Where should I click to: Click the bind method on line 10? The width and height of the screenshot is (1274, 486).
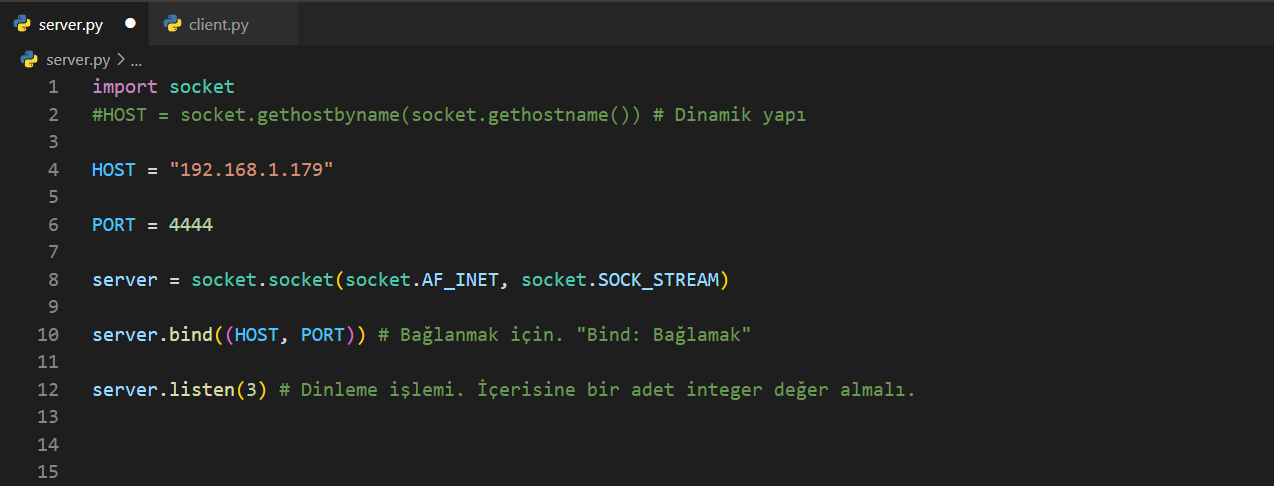(190, 335)
